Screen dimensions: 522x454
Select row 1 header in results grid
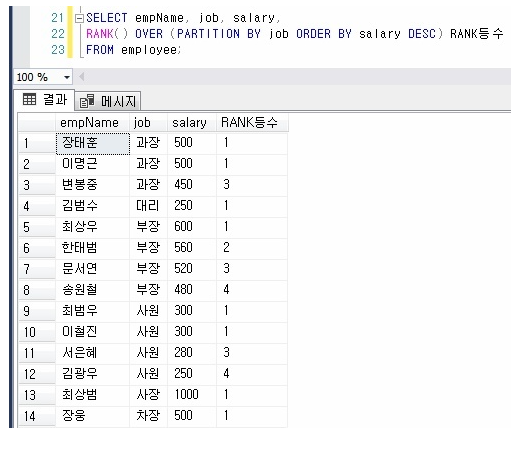(37, 143)
